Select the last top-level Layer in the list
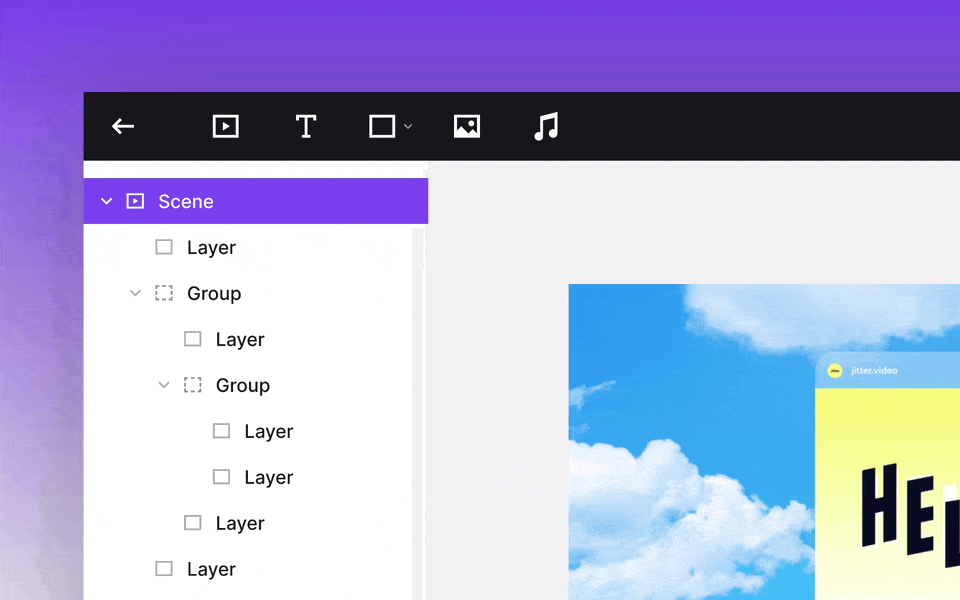 click(211, 569)
